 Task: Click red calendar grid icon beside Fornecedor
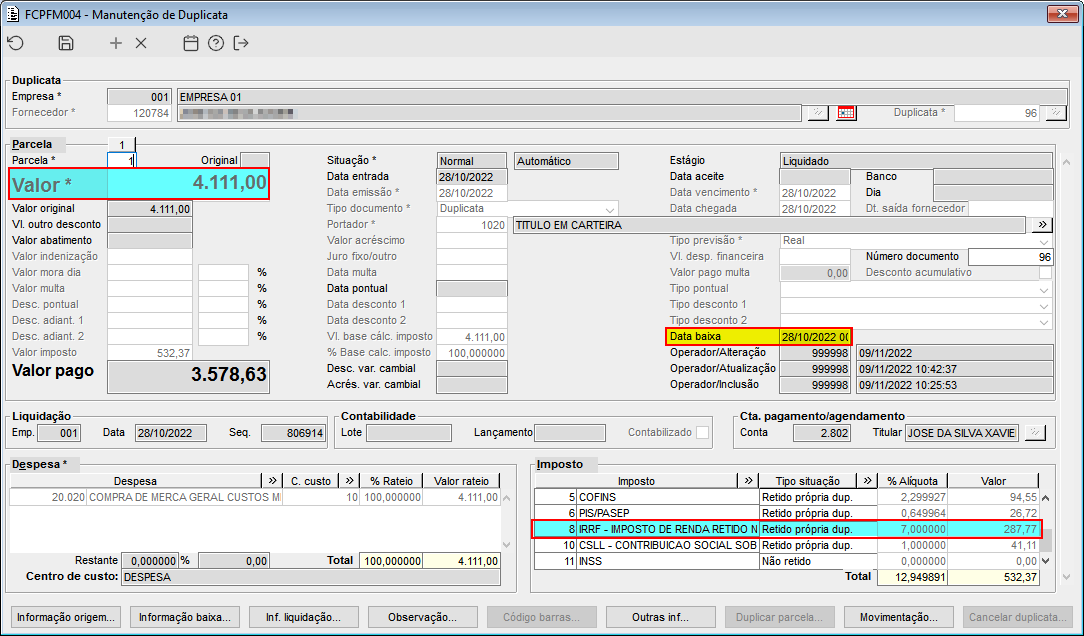coord(847,113)
